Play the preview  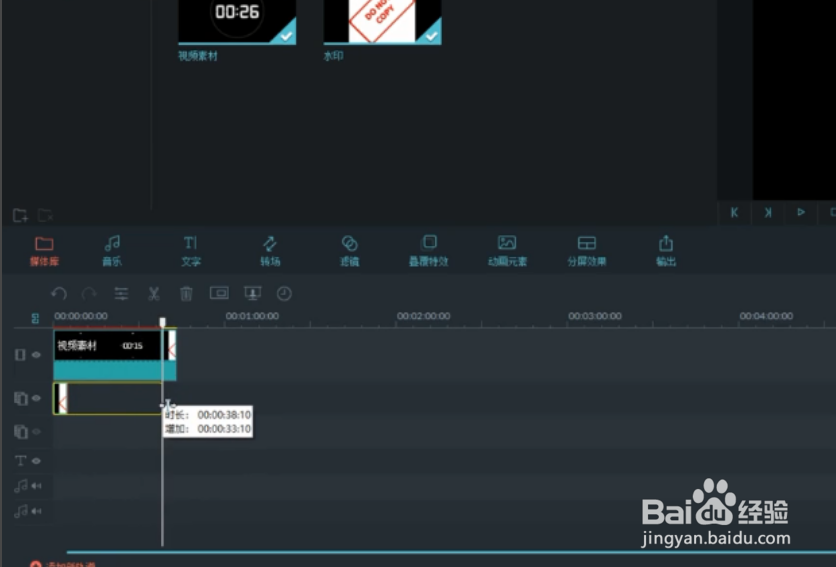(801, 212)
